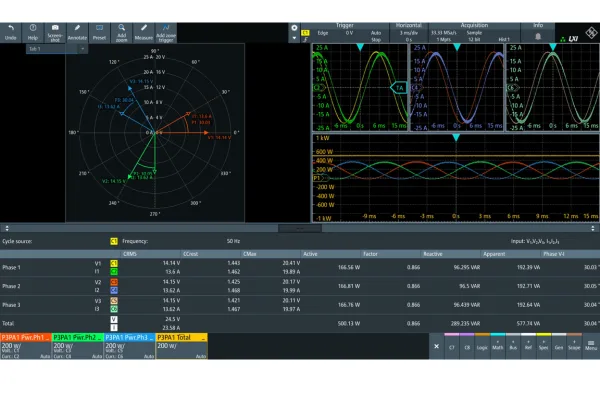Viewport: 600px width, 400px height.
Task: Open the Menu button at bottom right
Action: [591, 346]
